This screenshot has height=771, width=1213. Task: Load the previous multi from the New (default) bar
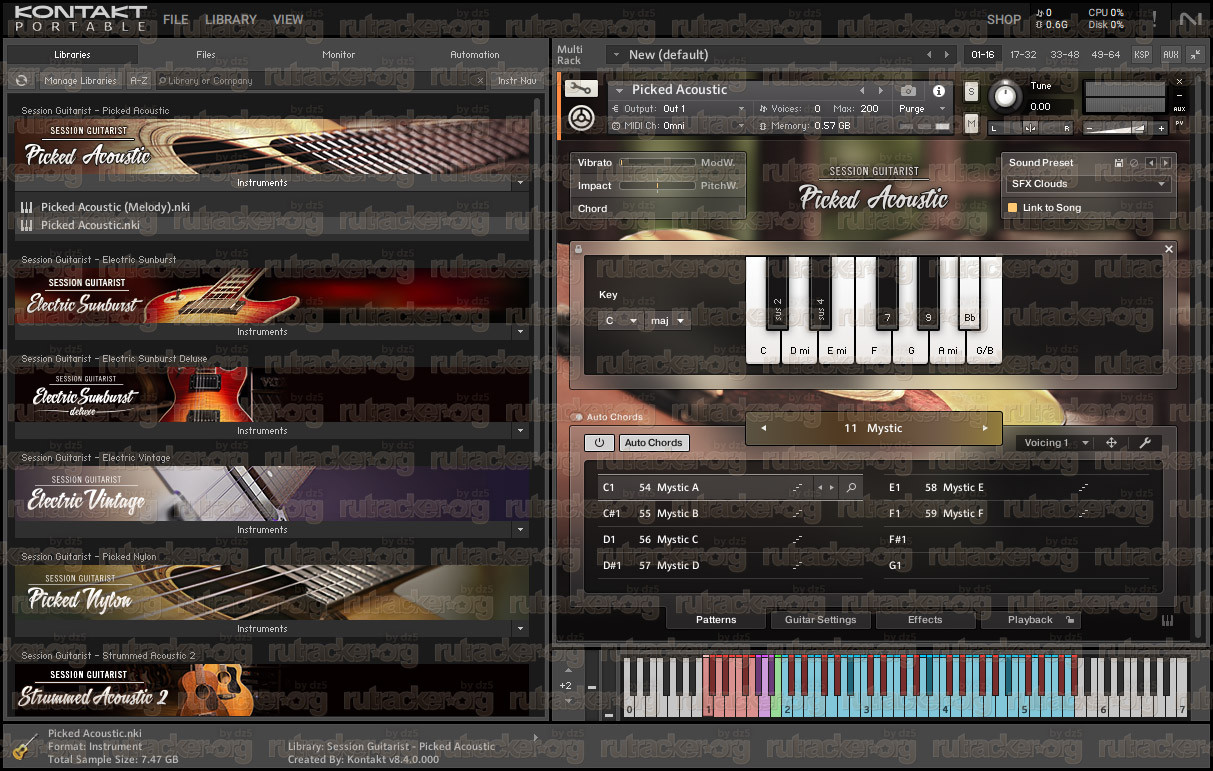click(929, 55)
